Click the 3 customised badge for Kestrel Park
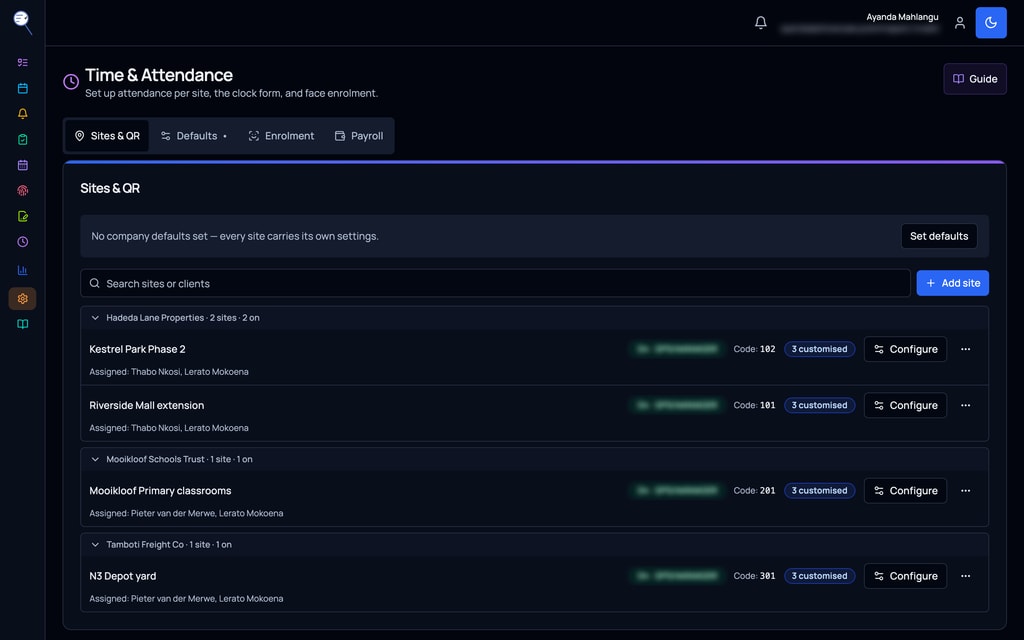1024x640 pixels. click(x=820, y=349)
